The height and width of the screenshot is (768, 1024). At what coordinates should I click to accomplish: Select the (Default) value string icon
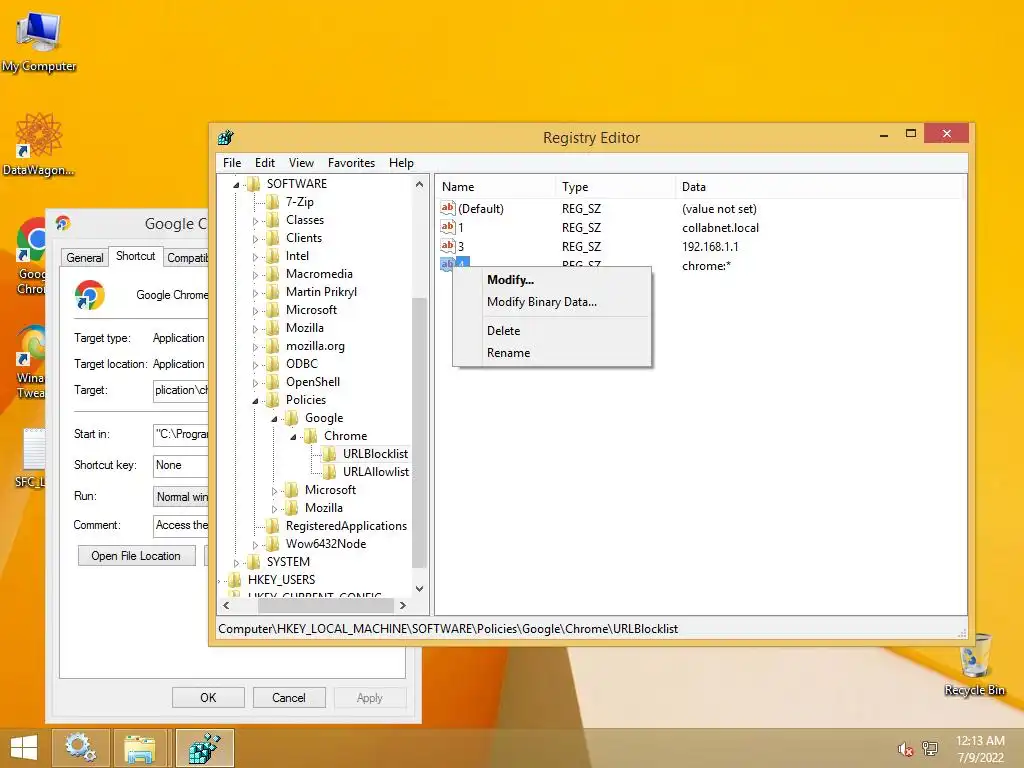pos(447,208)
